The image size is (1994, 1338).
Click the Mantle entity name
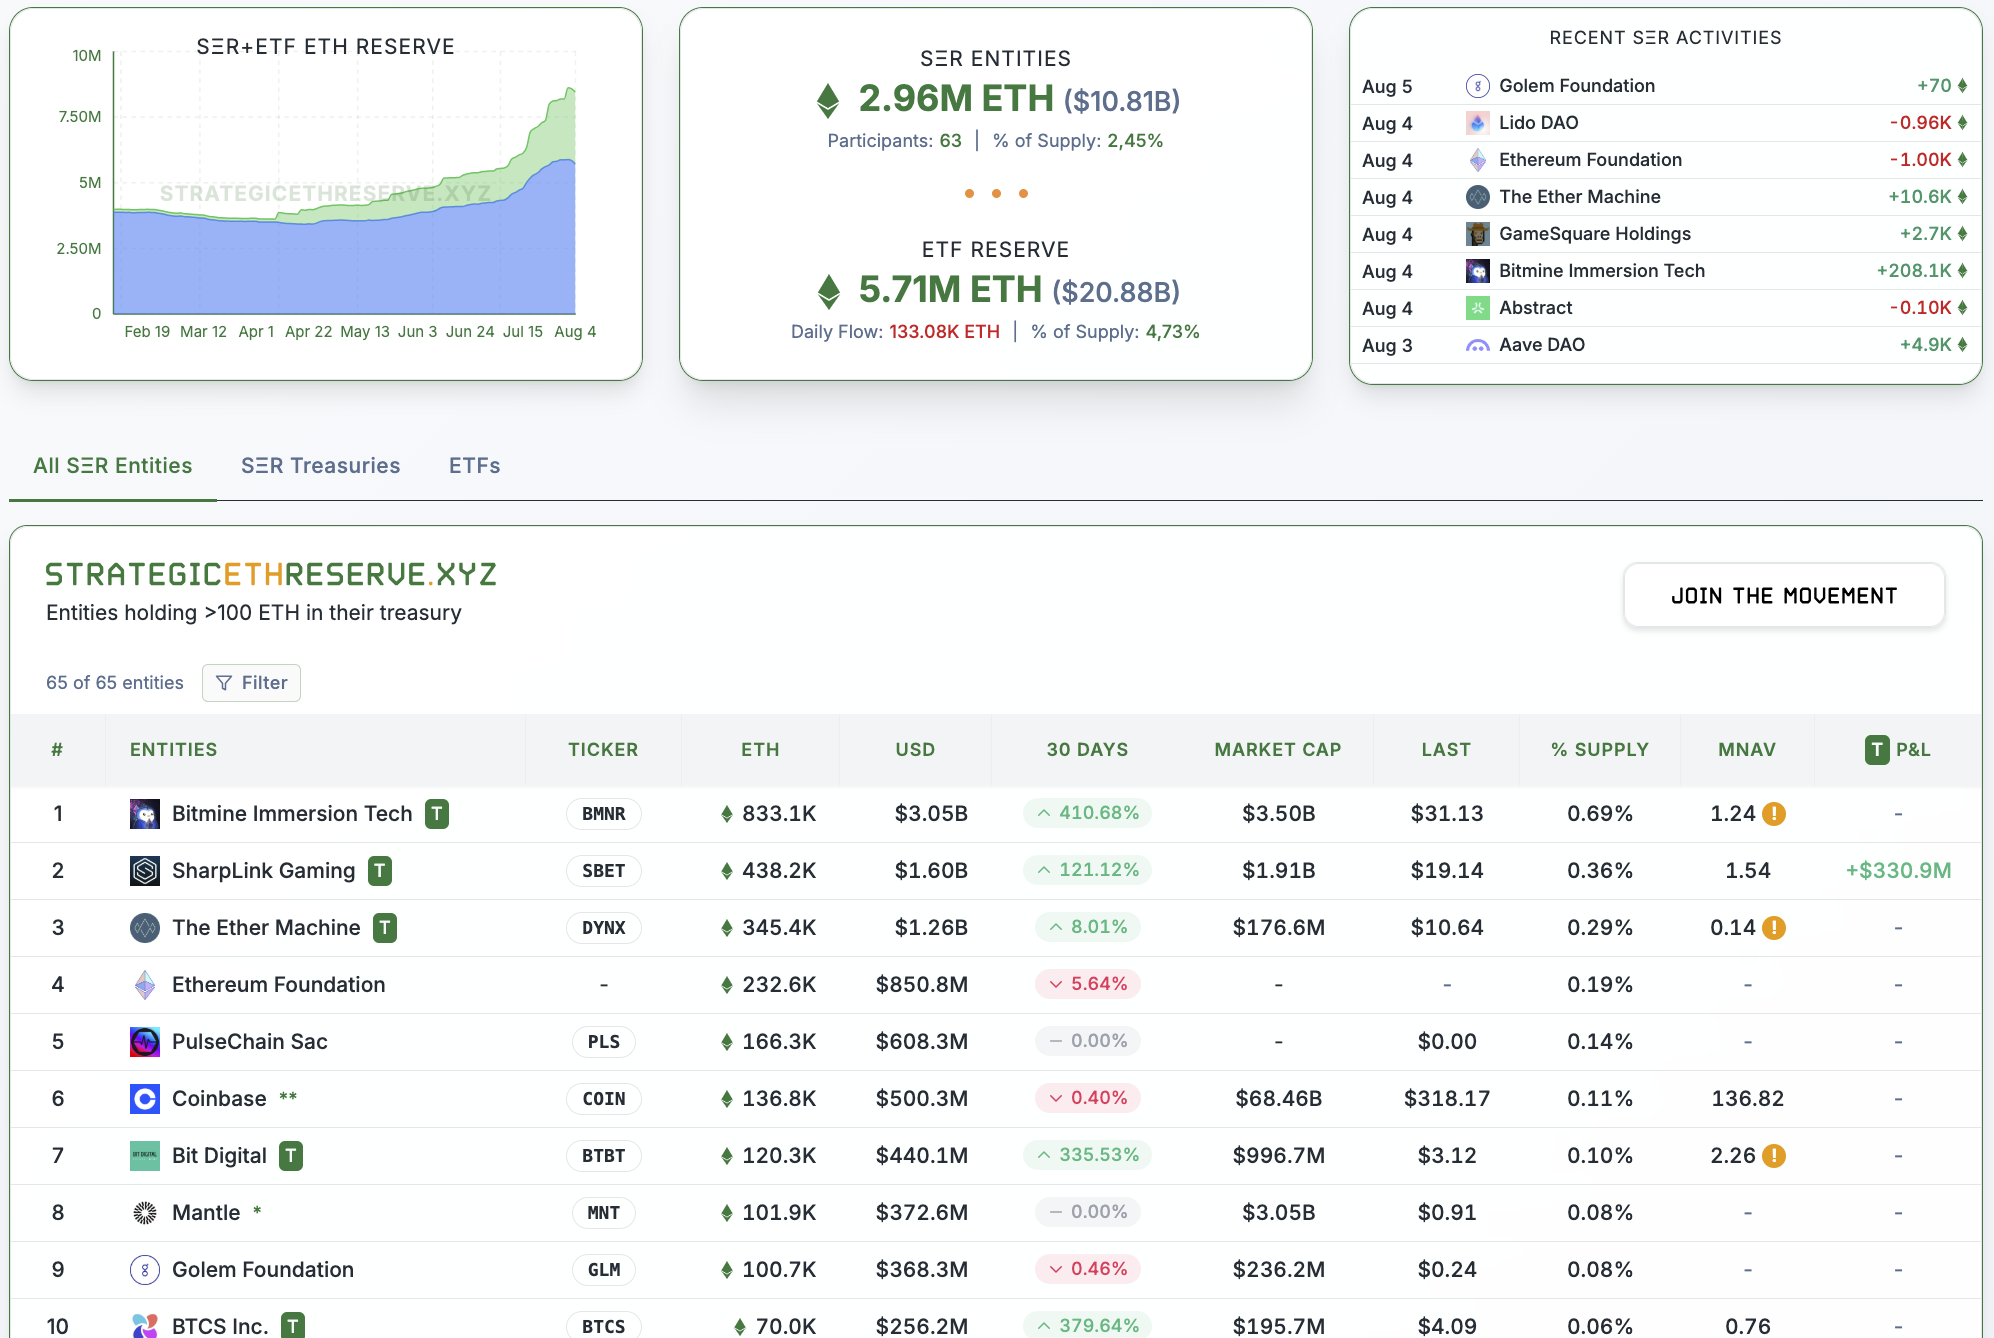tap(206, 1213)
